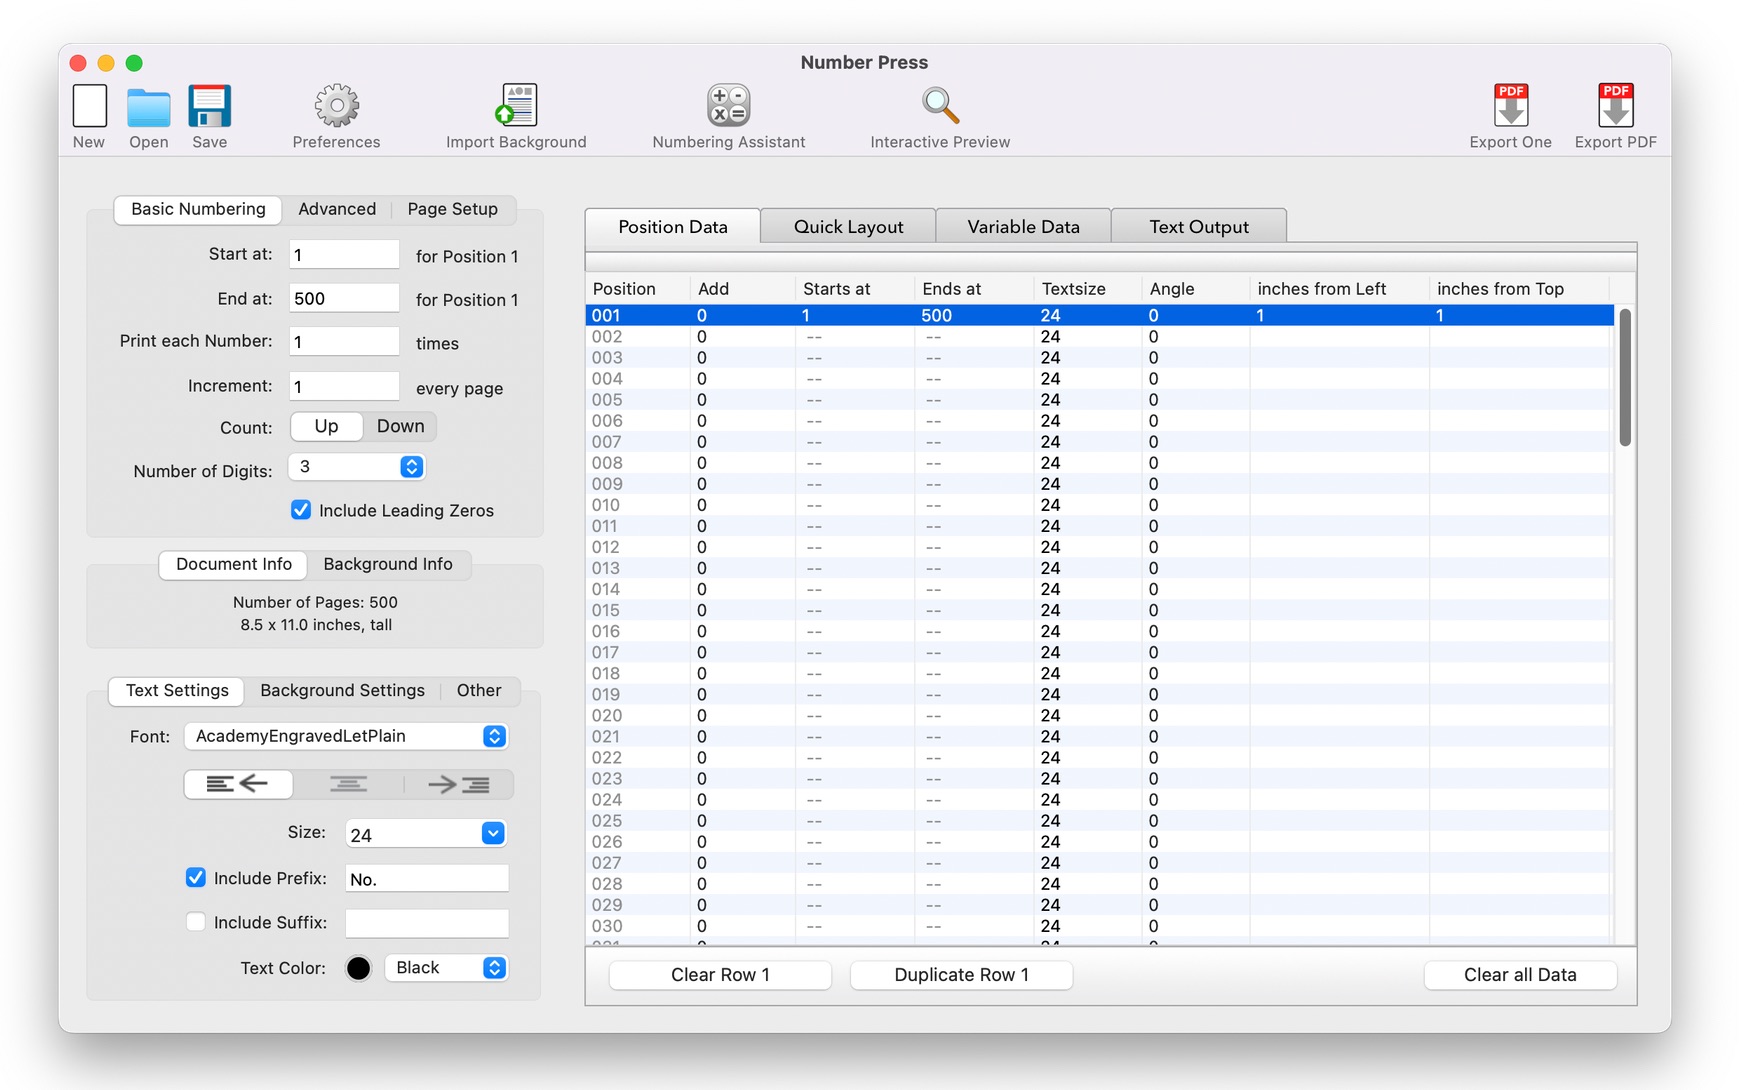Click the Textsize column header
1748x1090 pixels.
coord(1088,289)
